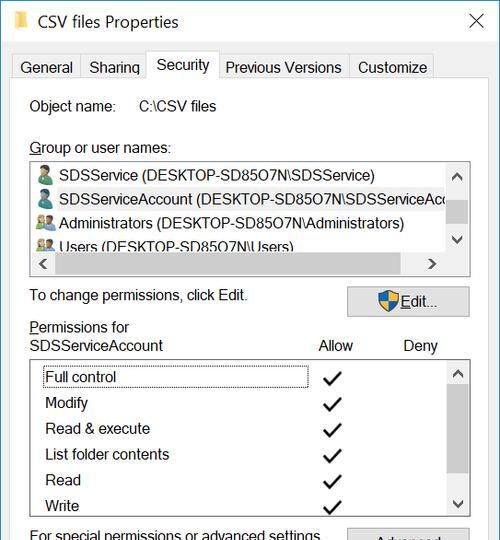Switch to the Customize tab
Viewport: 500px width, 540px height.
point(392,67)
